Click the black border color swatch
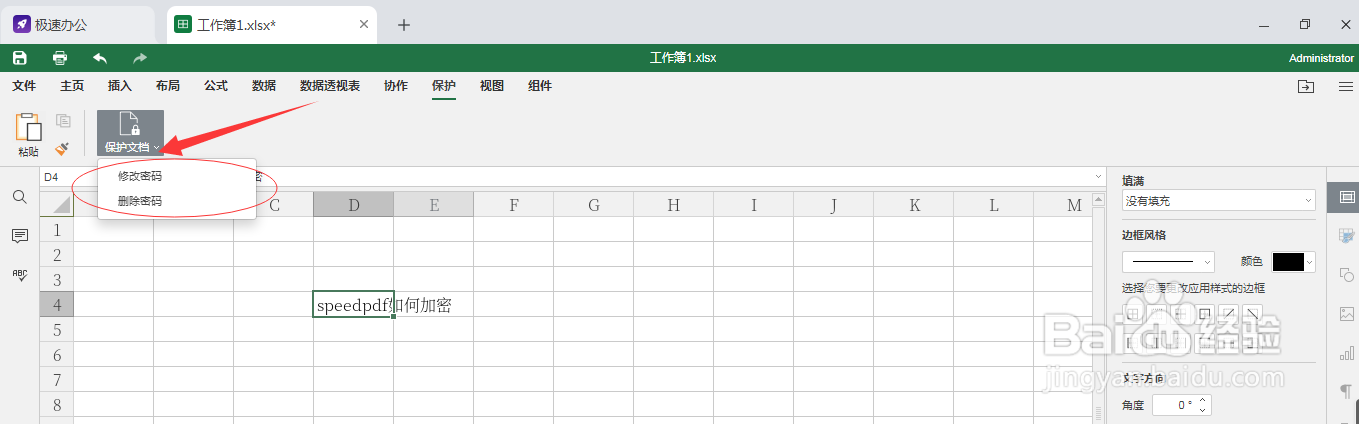Image resolution: width=1359 pixels, height=424 pixels. pyautogui.click(x=1288, y=262)
